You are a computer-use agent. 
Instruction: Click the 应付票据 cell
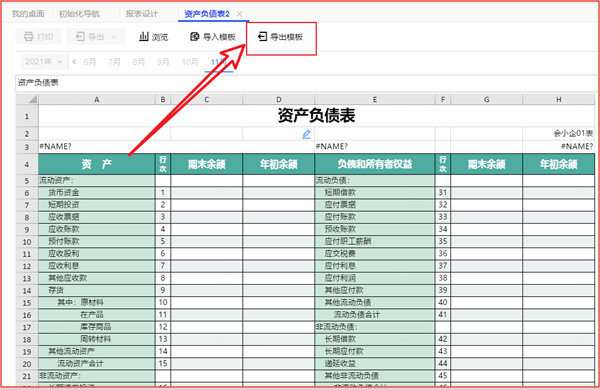point(375,205)
